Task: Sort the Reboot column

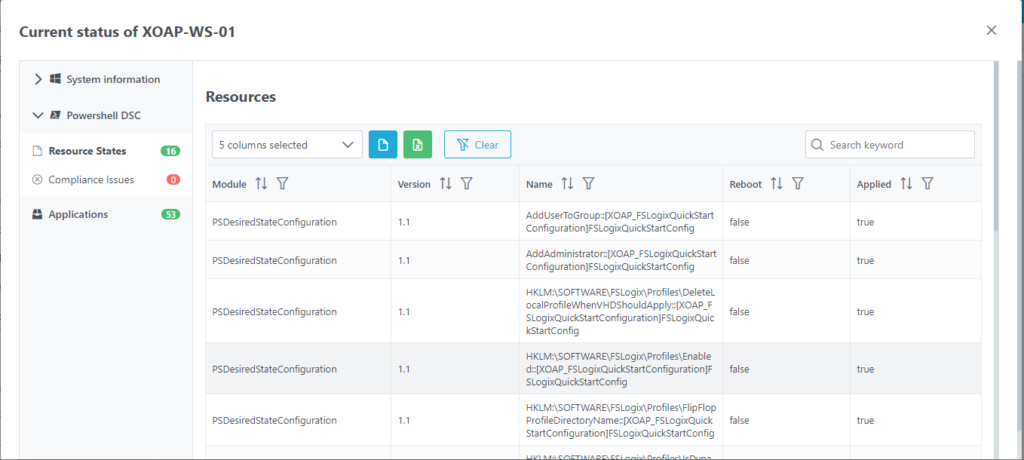Action: tap(776, 184)
